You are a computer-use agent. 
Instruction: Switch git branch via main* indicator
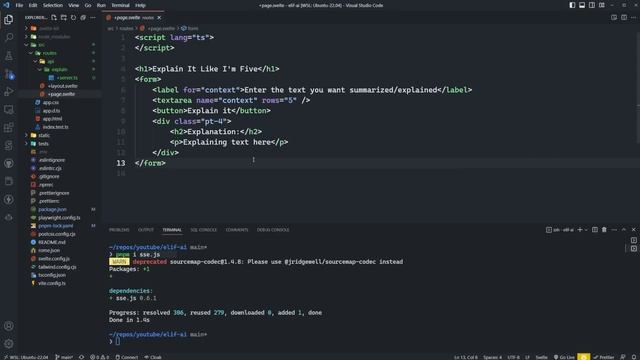[x=64, y=357]
